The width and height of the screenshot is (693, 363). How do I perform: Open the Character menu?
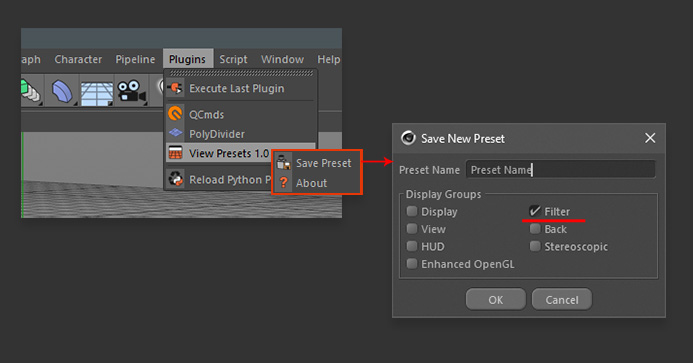[78, 59]
